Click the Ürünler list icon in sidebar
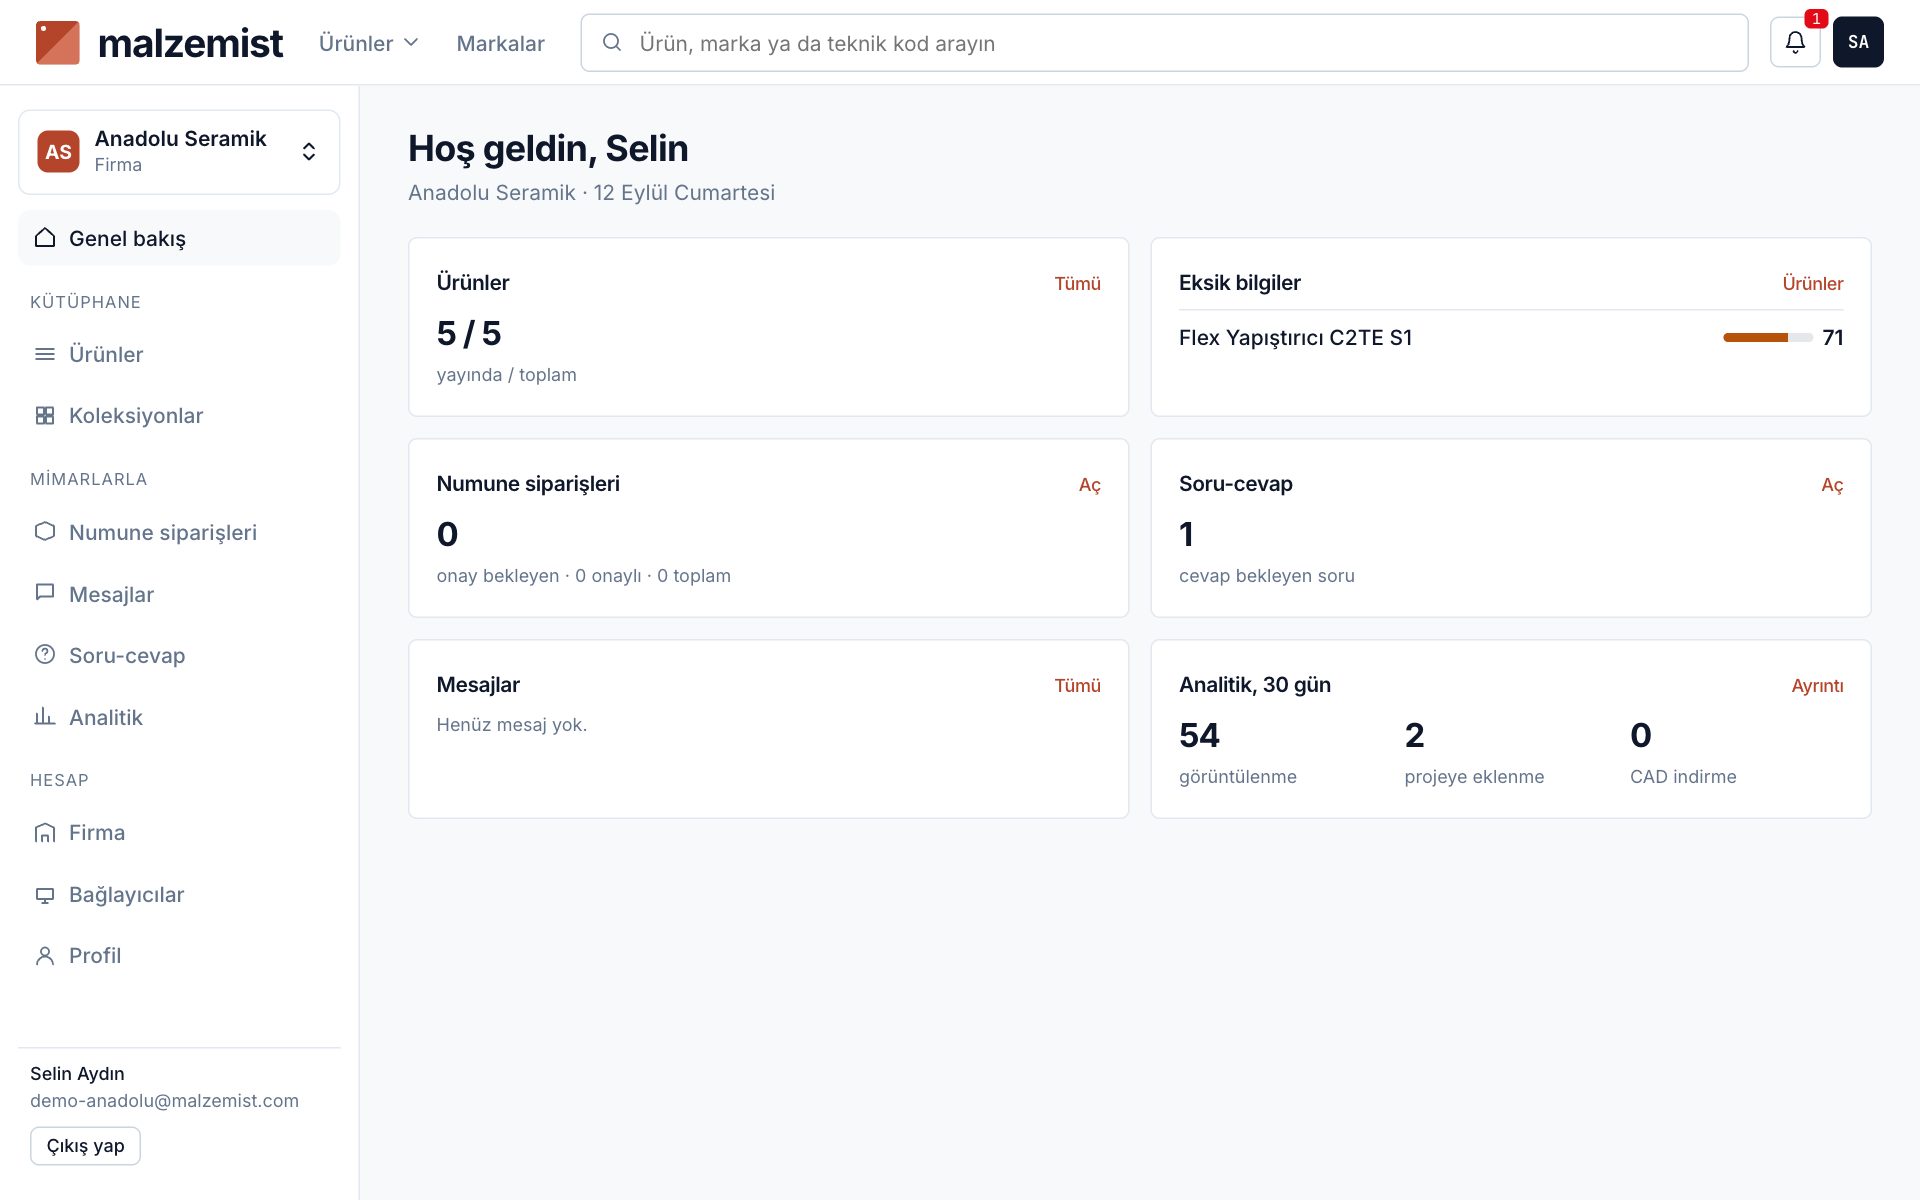 (45, 354)
